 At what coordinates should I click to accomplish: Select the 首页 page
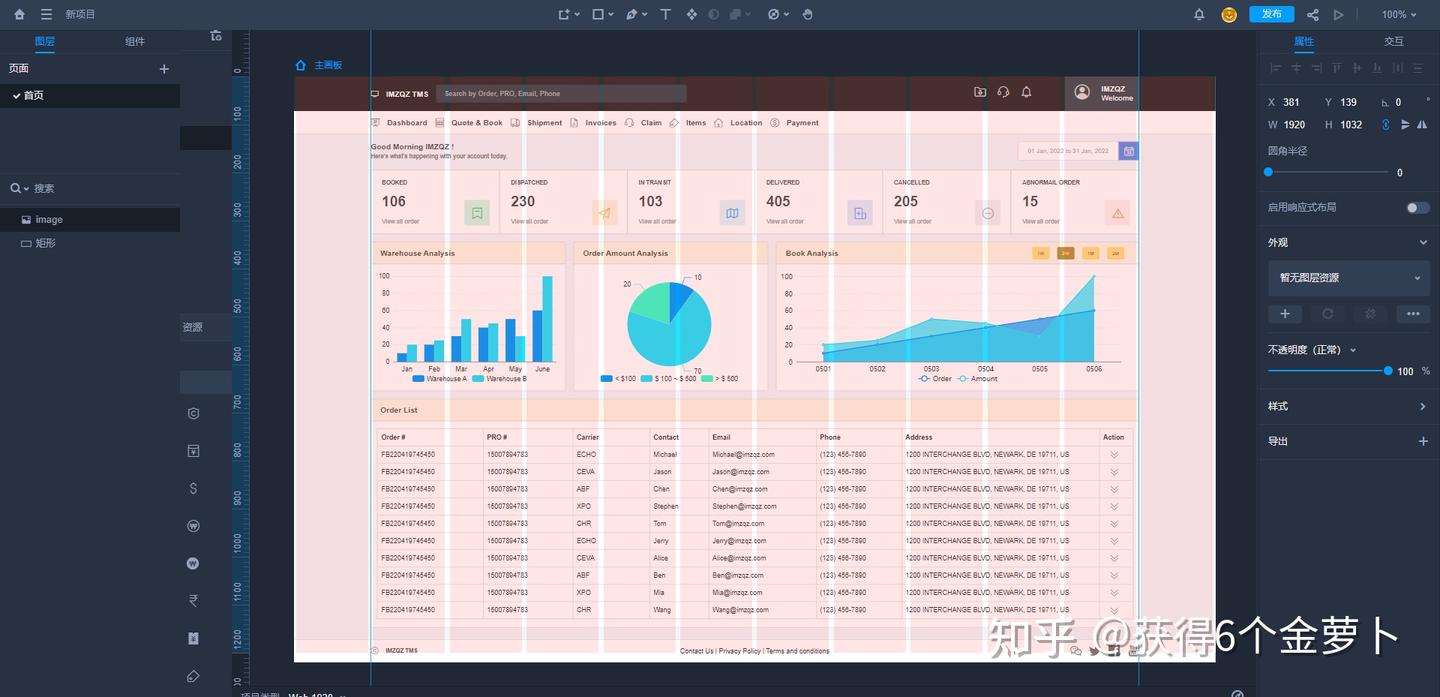(90, 95)
